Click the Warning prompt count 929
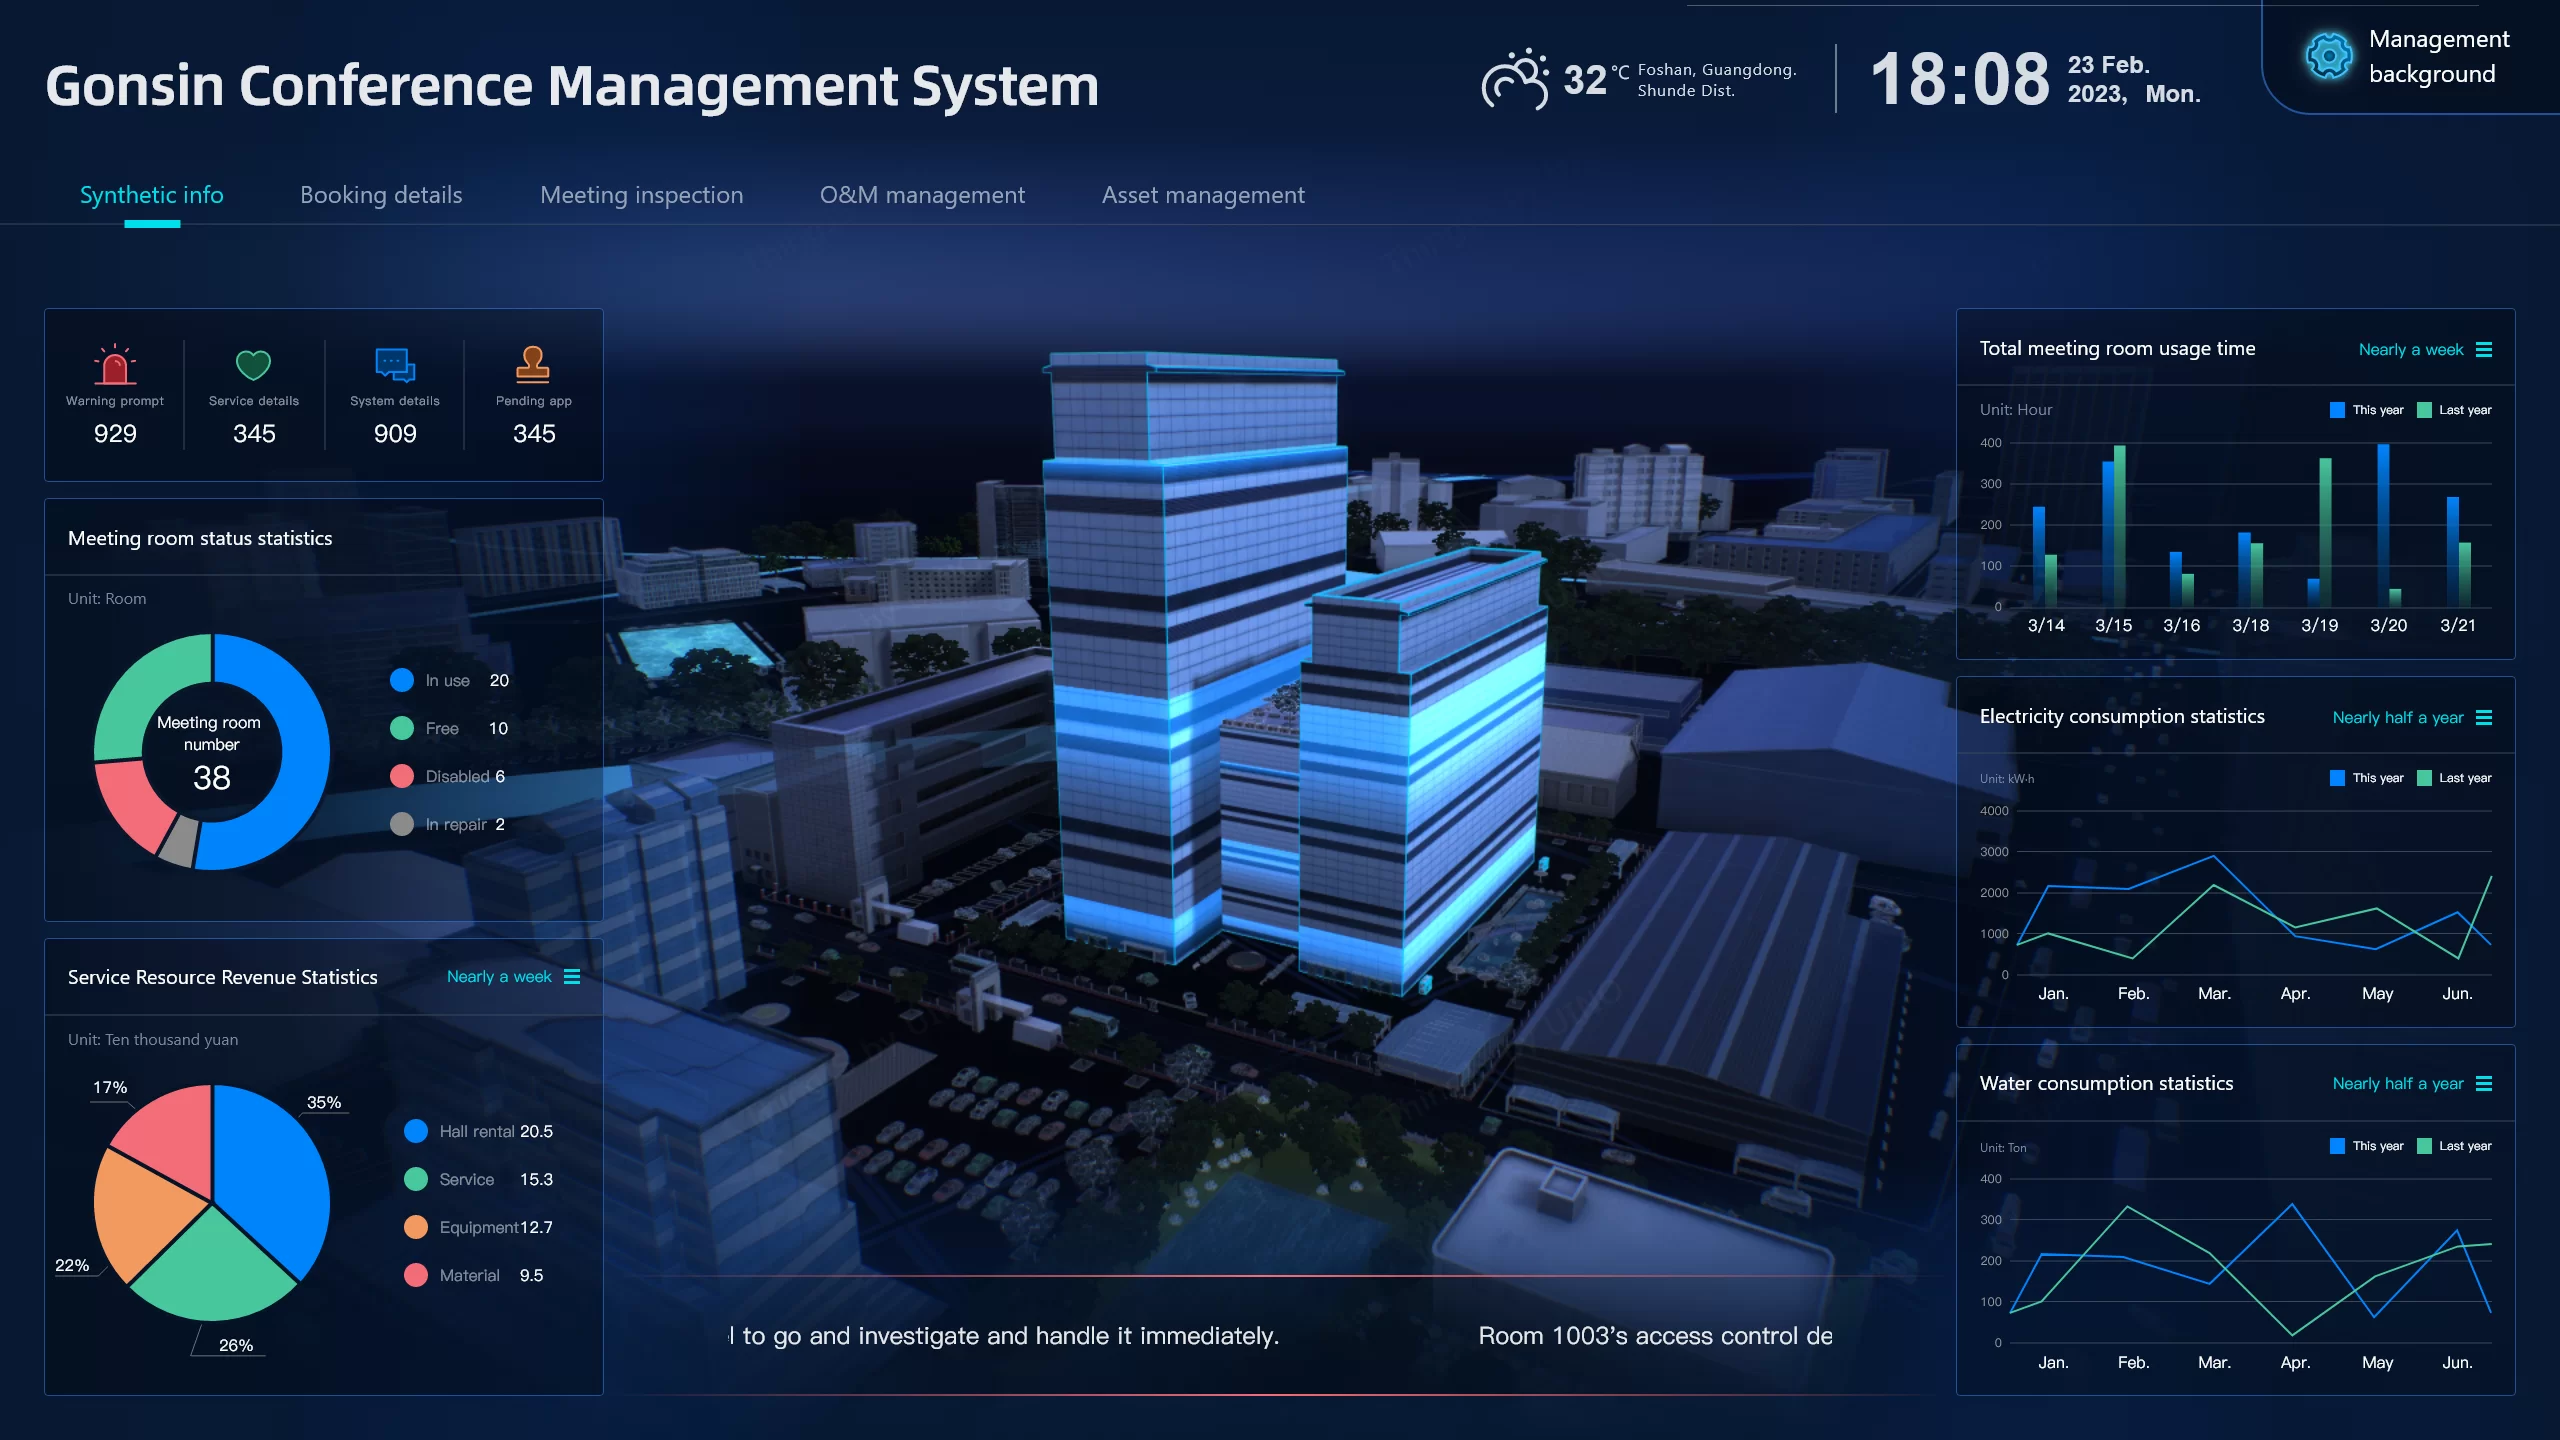This screenshot has height=1440, width=2560. 115,434
